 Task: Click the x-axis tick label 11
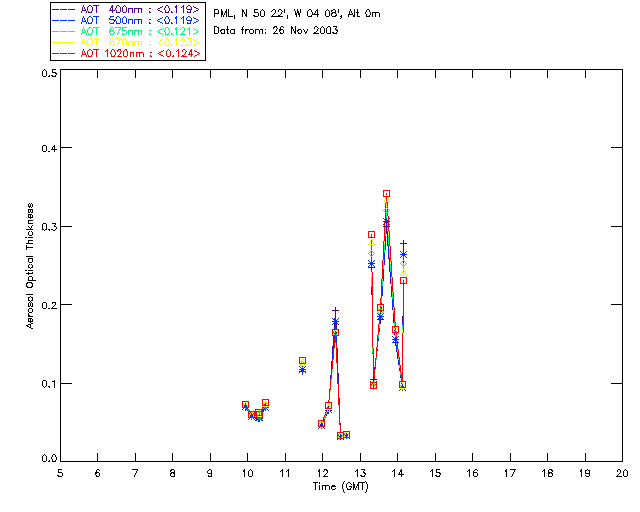(x=285, y=473)
